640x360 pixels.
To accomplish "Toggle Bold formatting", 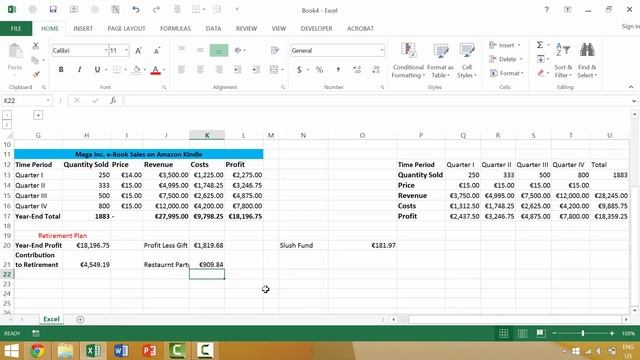I will (61, 70).
